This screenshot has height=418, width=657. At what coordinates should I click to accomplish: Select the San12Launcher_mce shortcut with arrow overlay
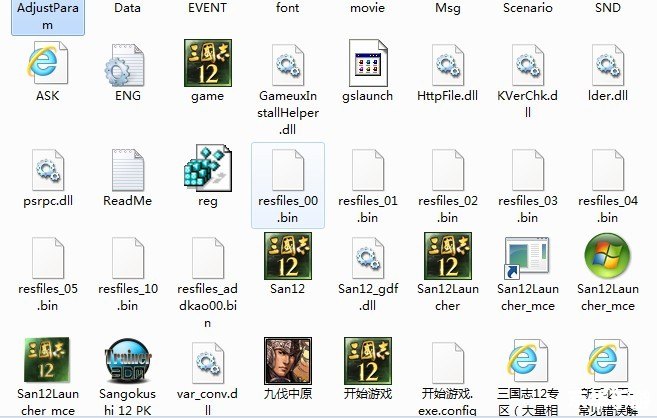point(527,258)
